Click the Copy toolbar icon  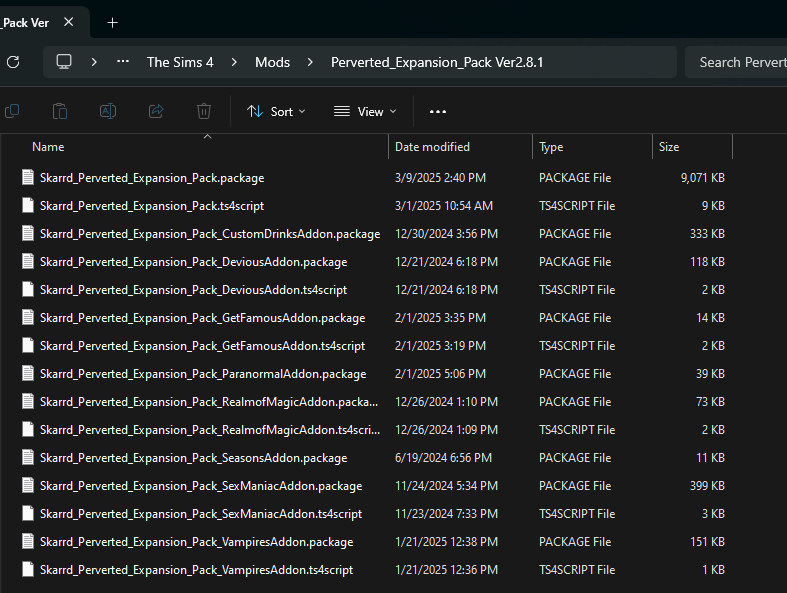coord(12,111)
